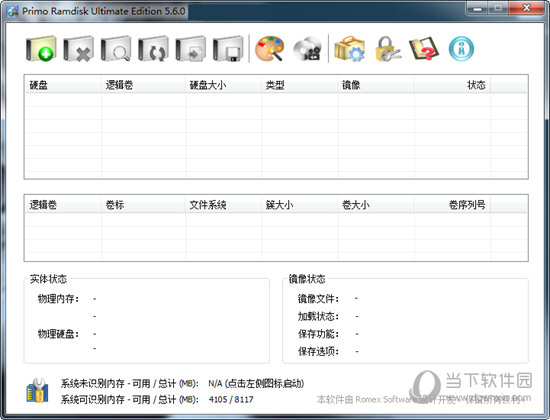Click the 硬盘大小 column header
The image size is (550, 420).
tap(224, 85)
